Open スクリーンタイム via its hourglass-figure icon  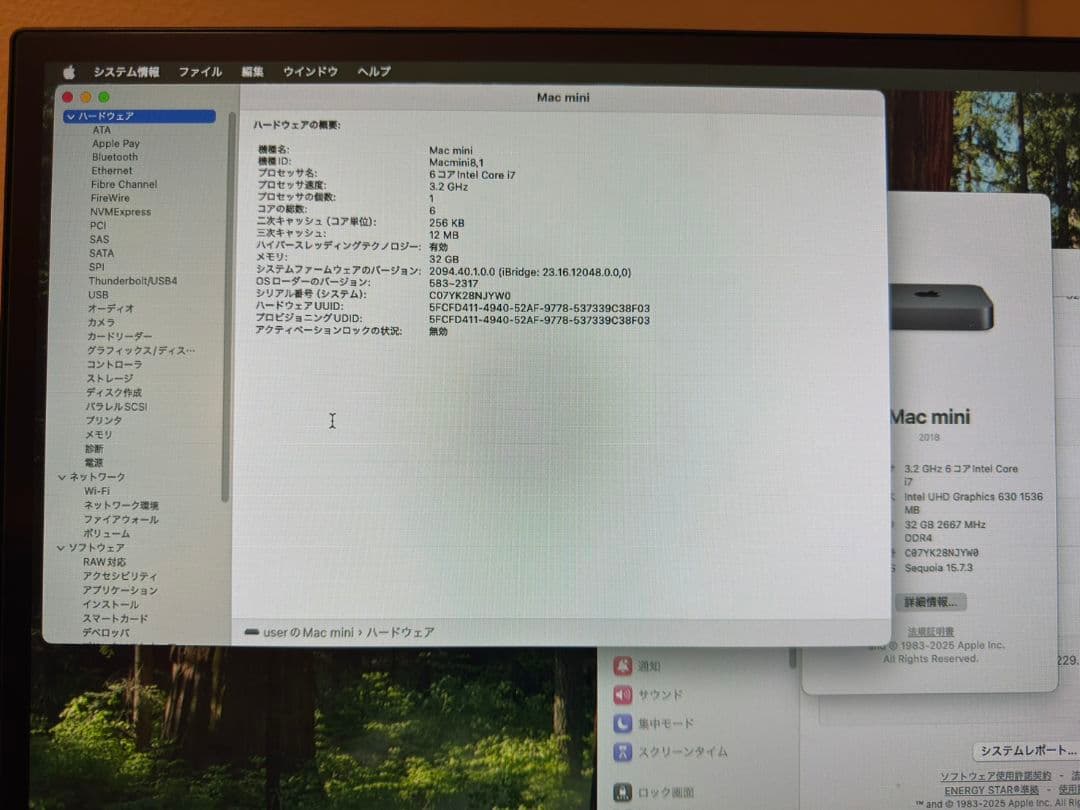click(x=625, y=751)
